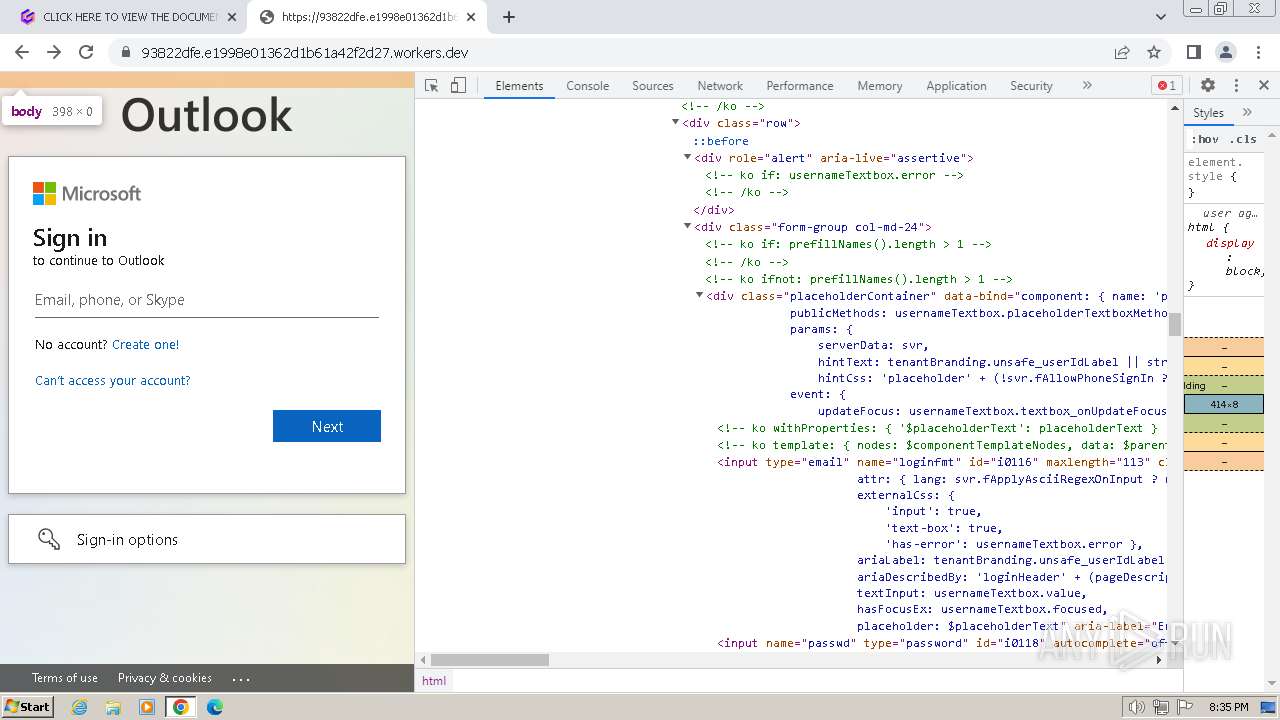Click the Next button
This screenshot has width=1280, height=720.
[327, 426]
